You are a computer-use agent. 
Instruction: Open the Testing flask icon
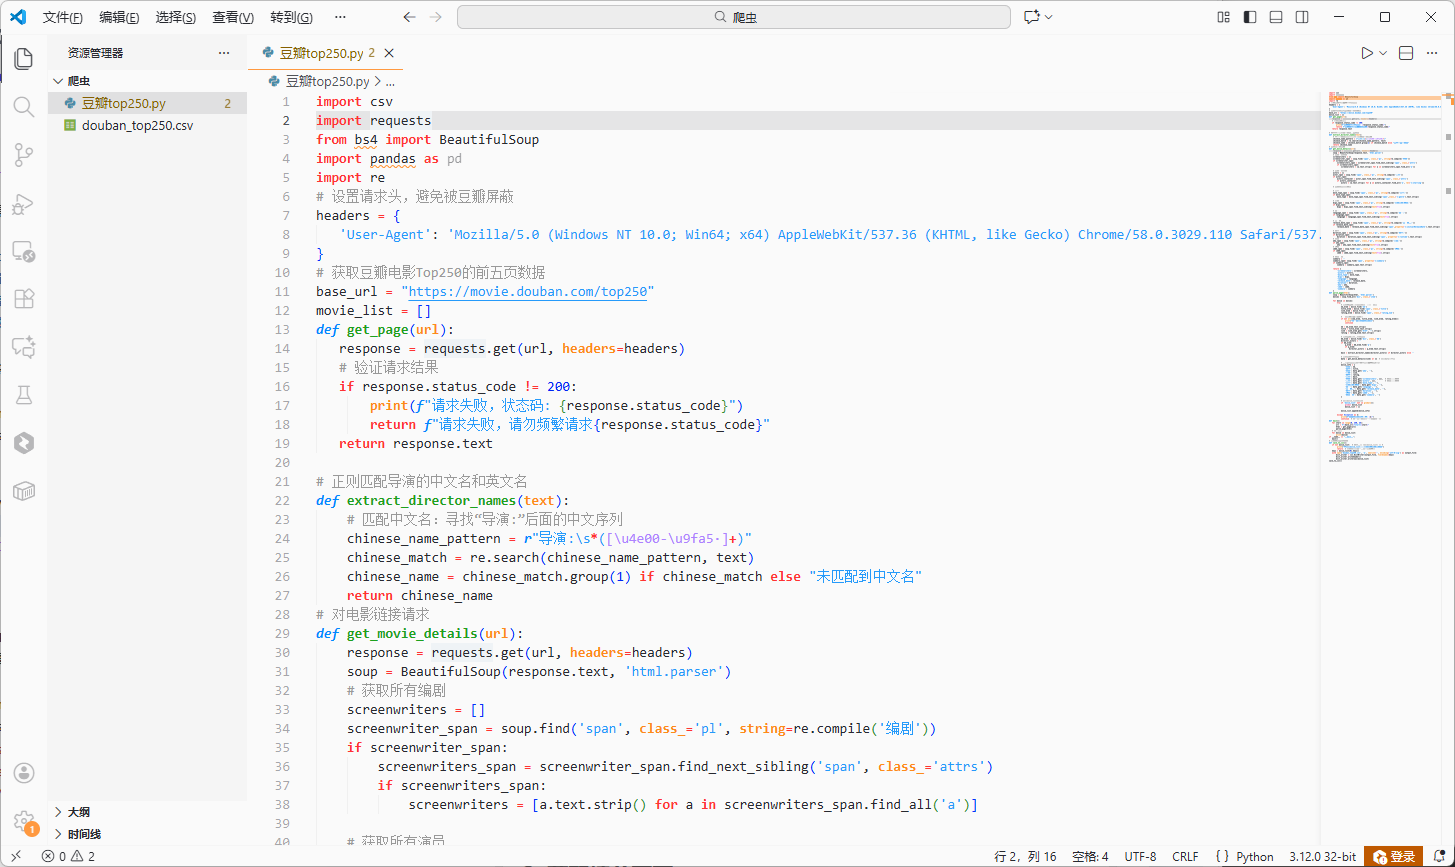tap(23, 395)
